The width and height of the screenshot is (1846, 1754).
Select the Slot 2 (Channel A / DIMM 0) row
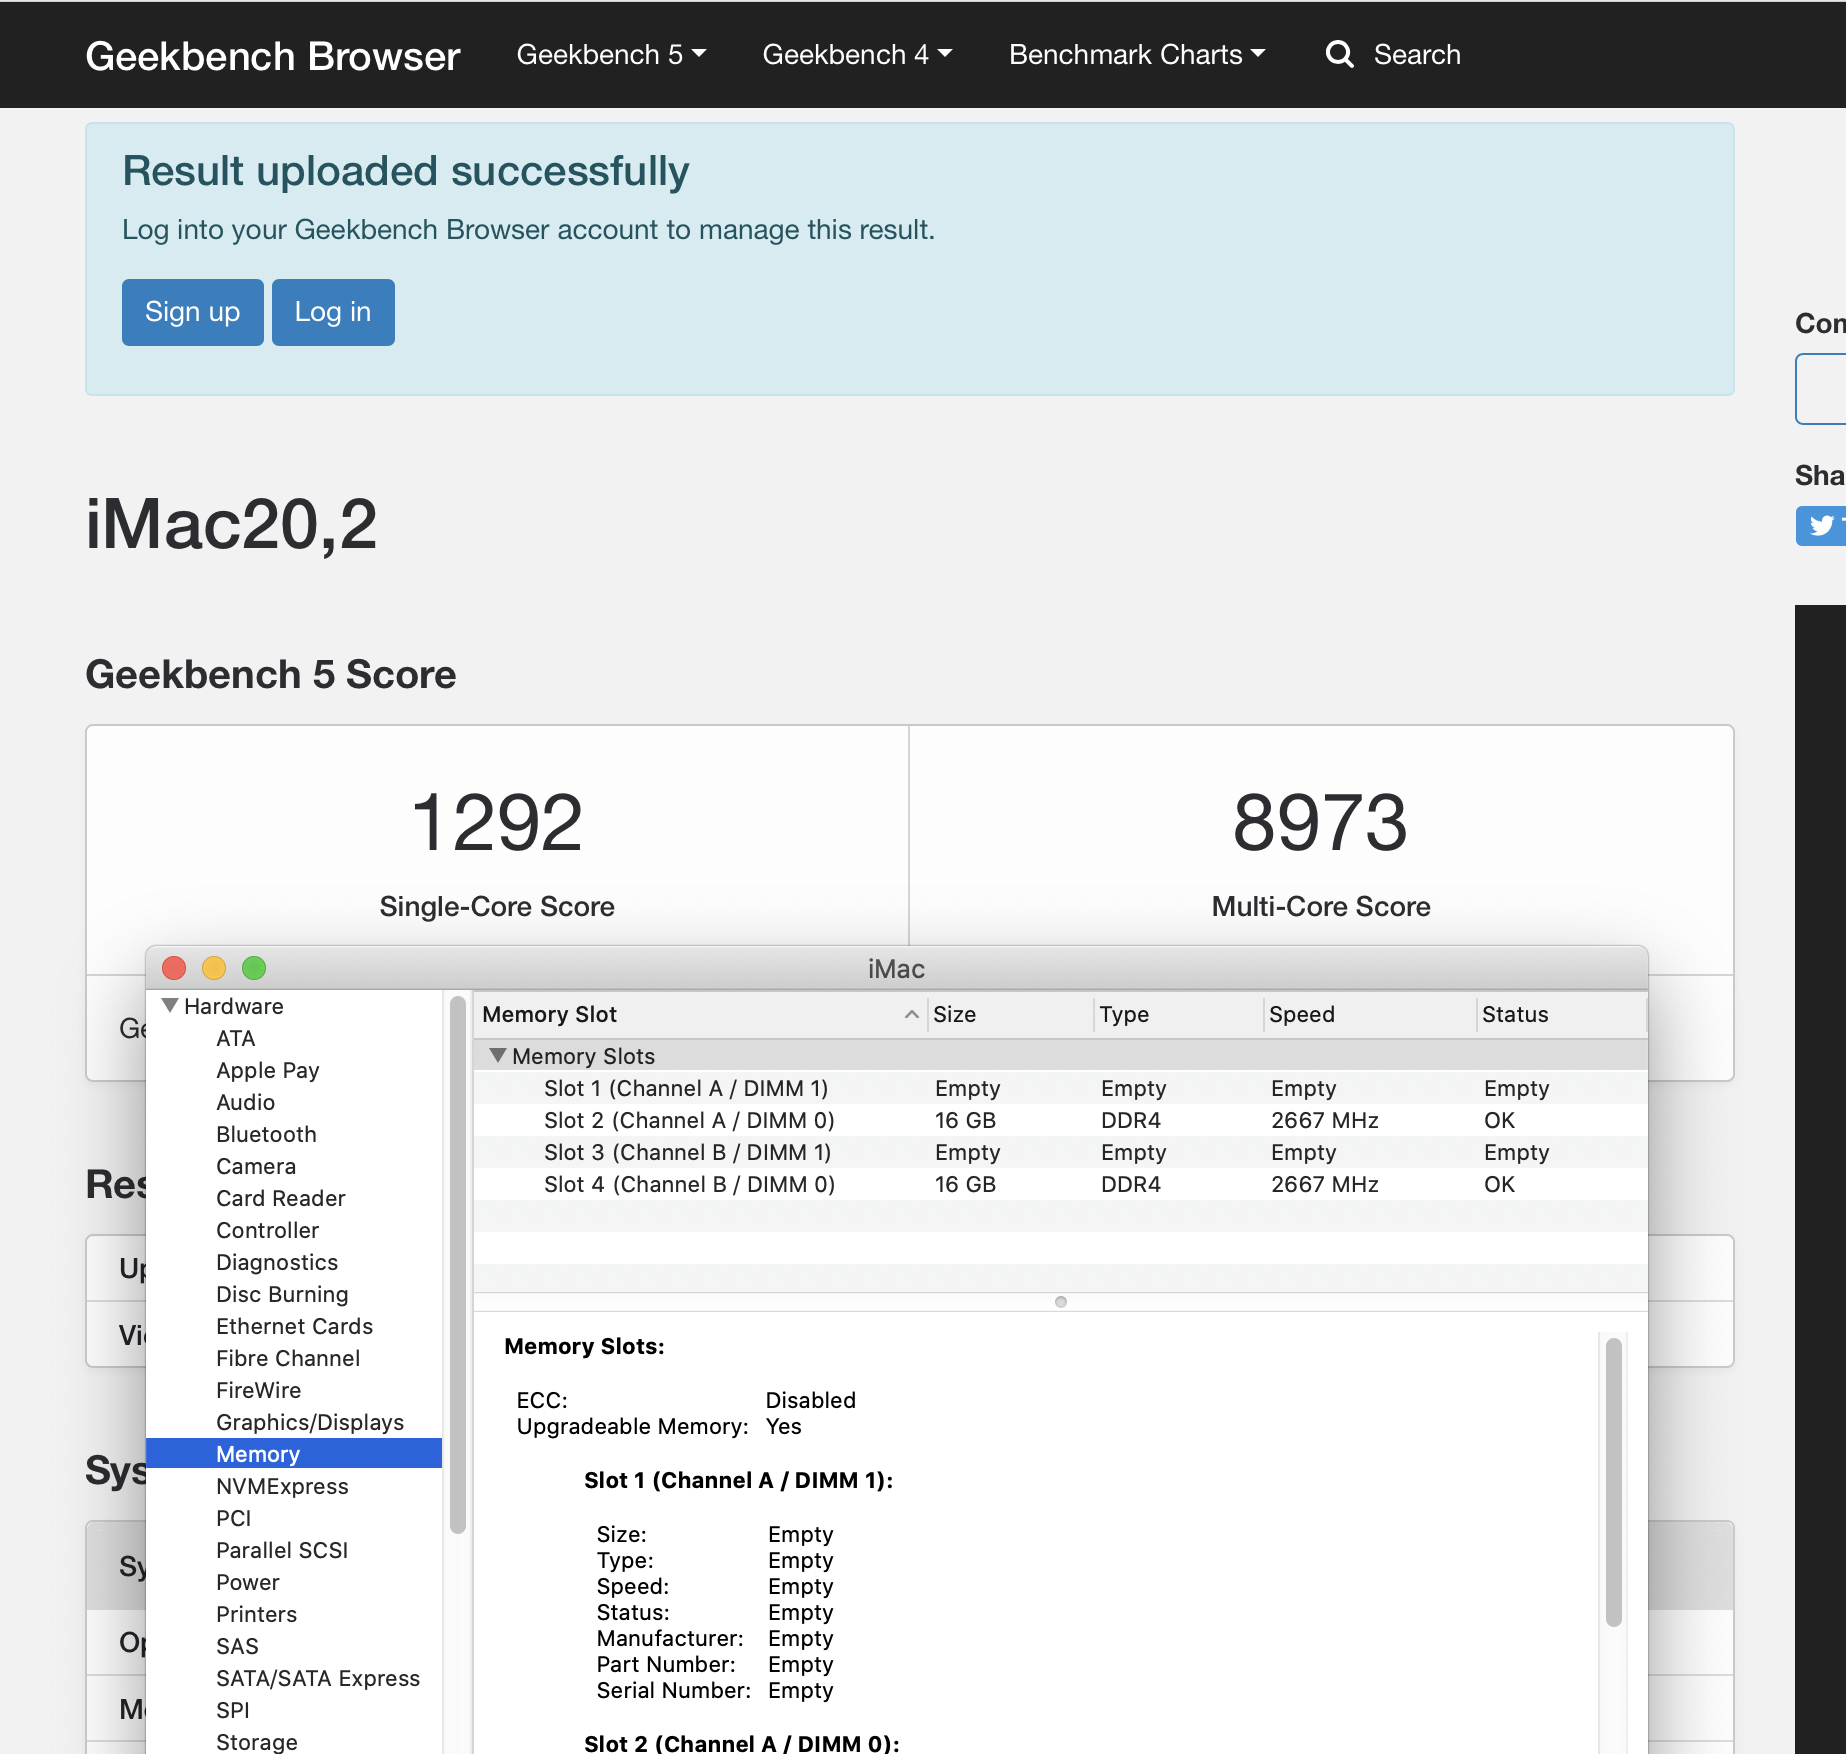tap(1060, 1120)
